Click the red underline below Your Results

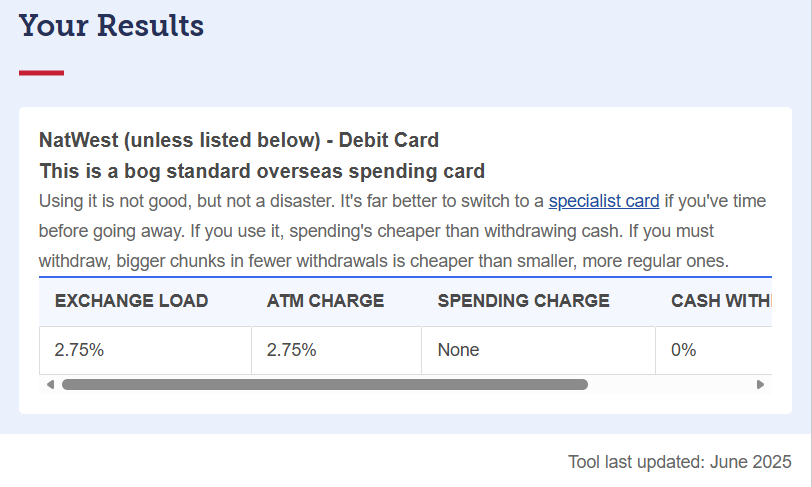tap(41, 73)
